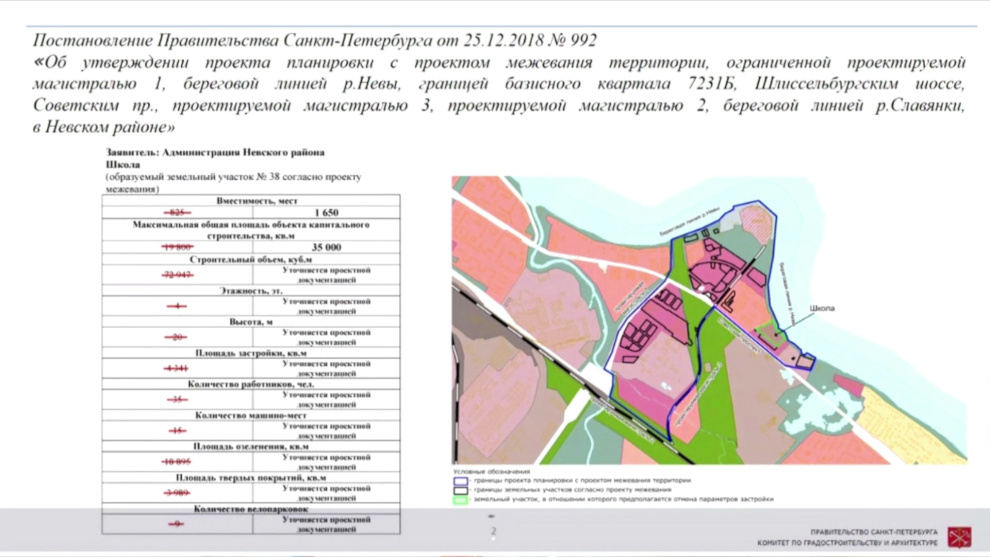Click the blue-outlined planning boundary legend box
990x557 pixels.
pos(460,481)
